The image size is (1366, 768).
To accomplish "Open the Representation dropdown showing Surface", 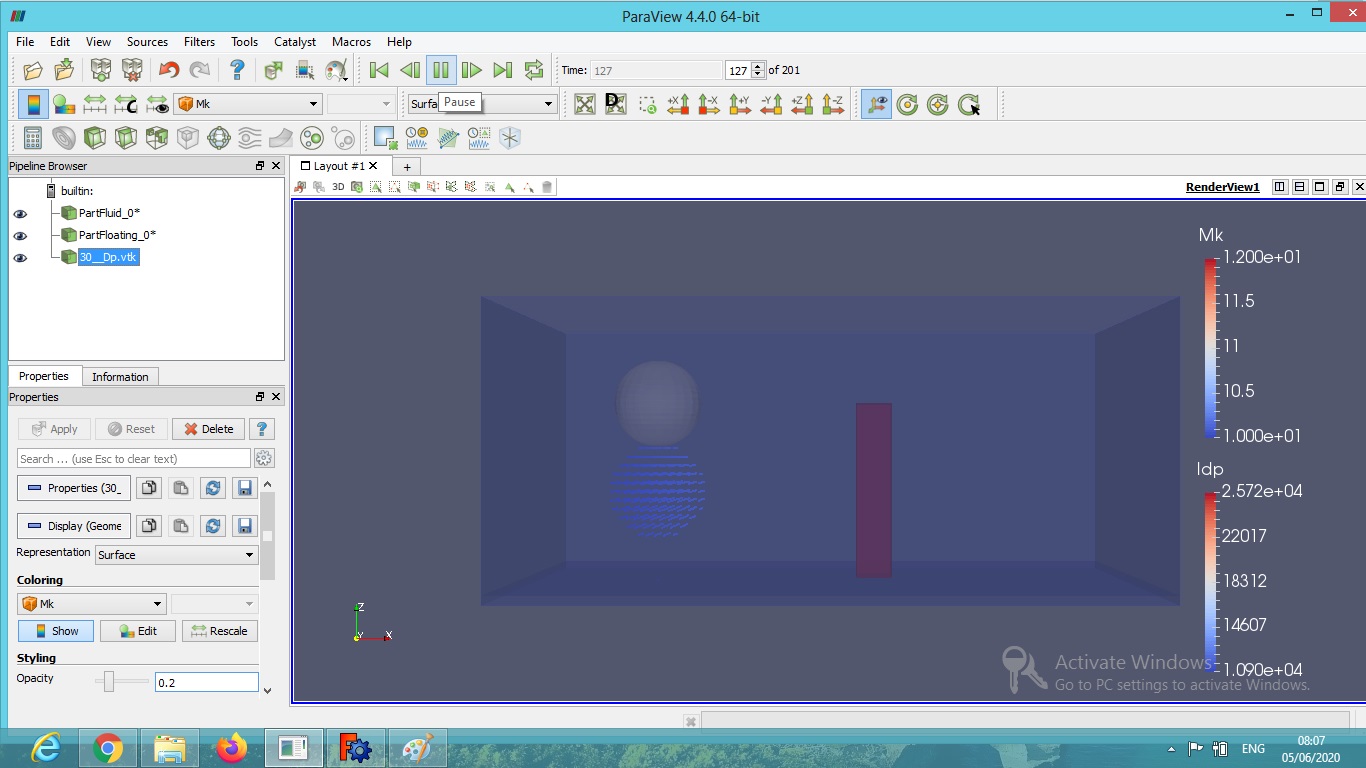I will 176,554.
